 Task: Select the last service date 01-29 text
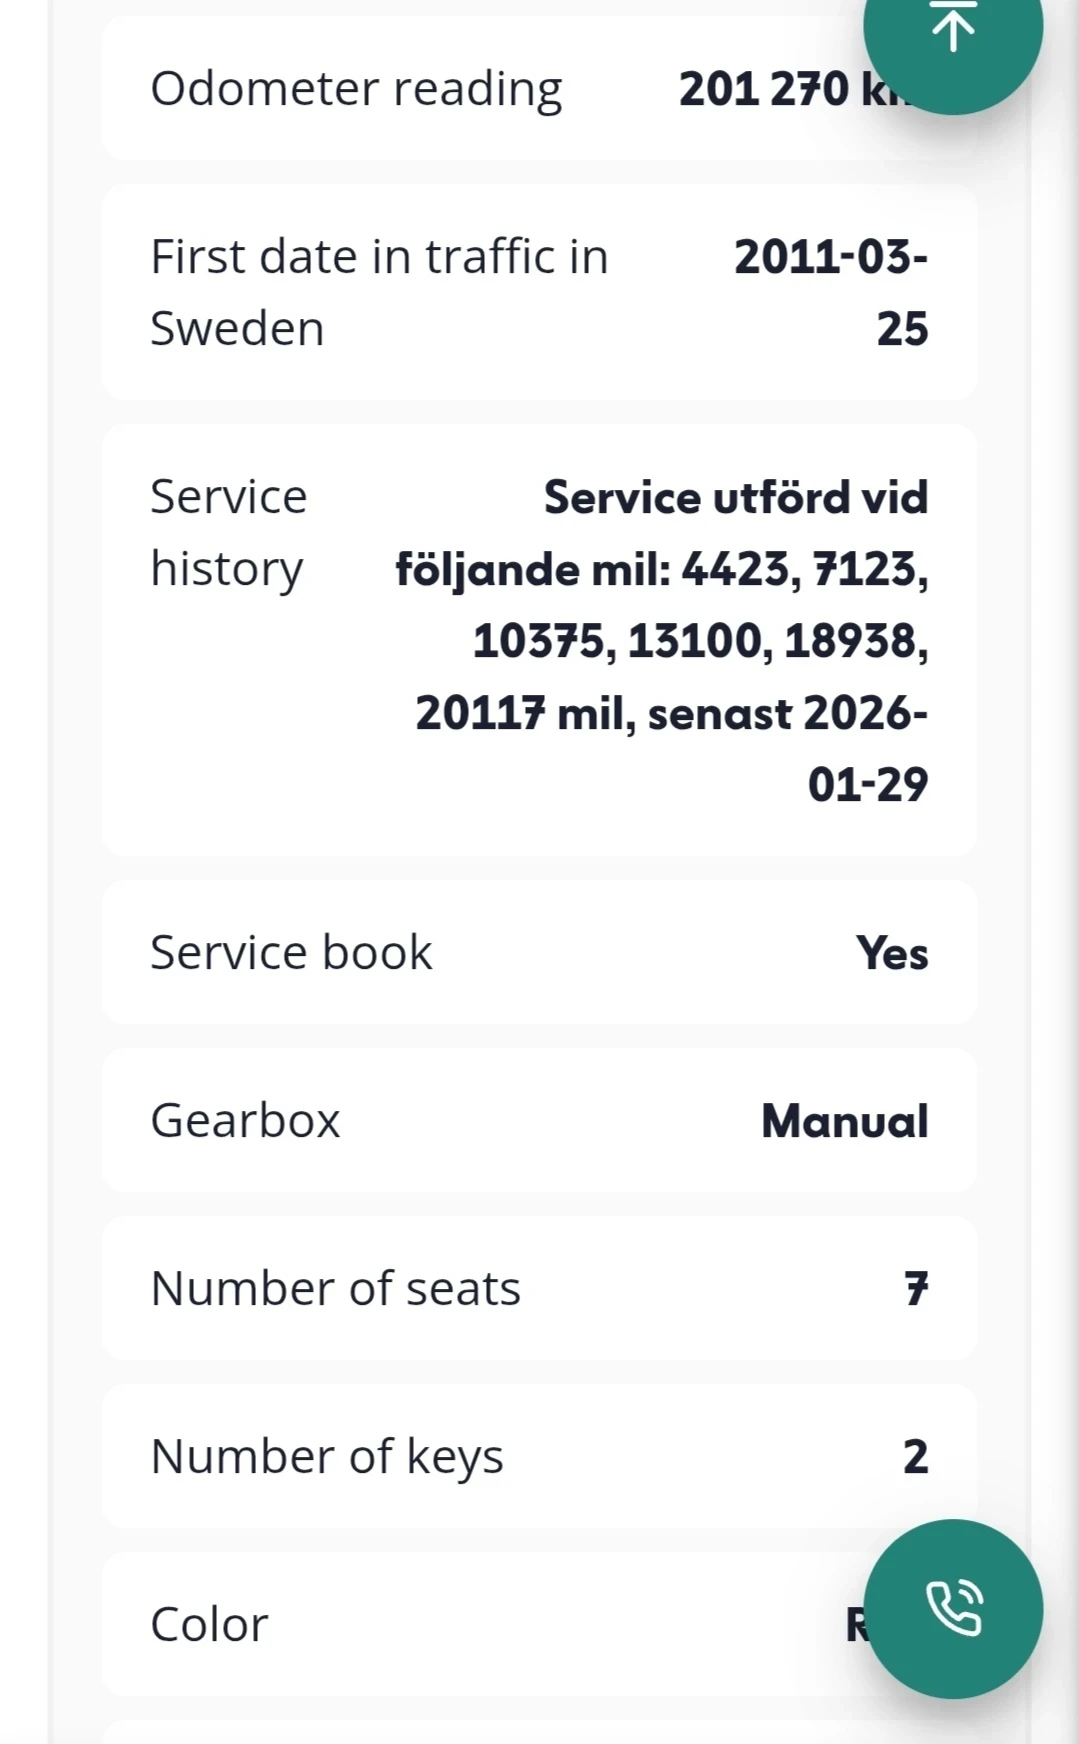coord(867,785)
